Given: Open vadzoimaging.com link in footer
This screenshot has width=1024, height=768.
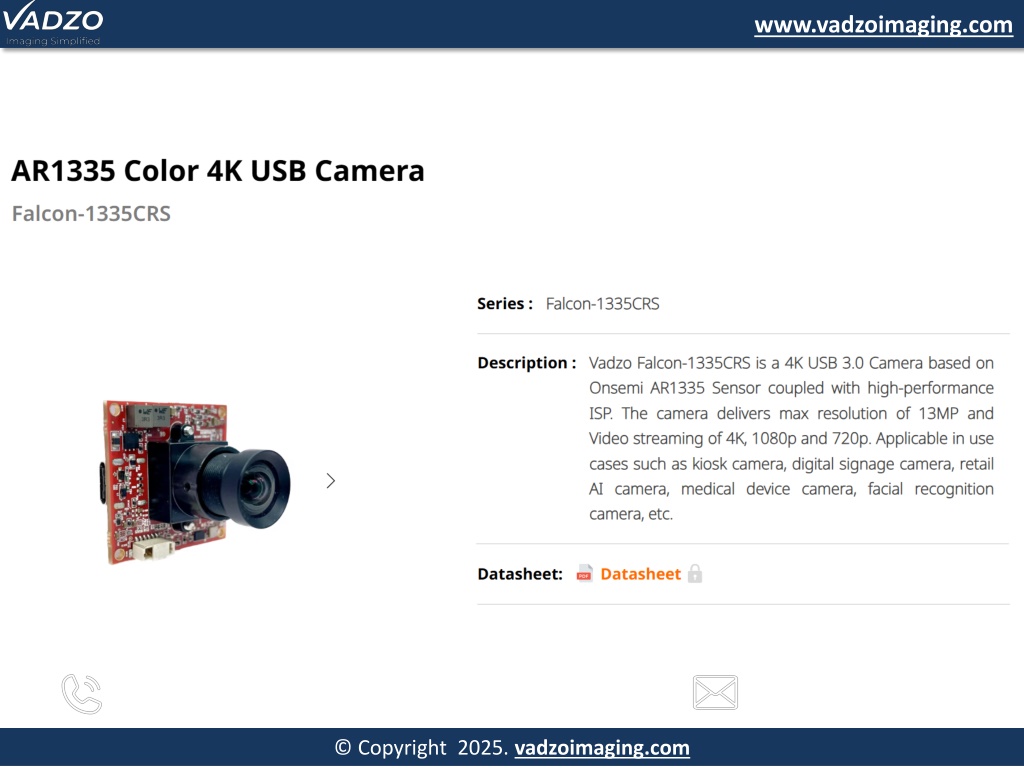Looking at the screenshot, I should (x=601, y=748).
